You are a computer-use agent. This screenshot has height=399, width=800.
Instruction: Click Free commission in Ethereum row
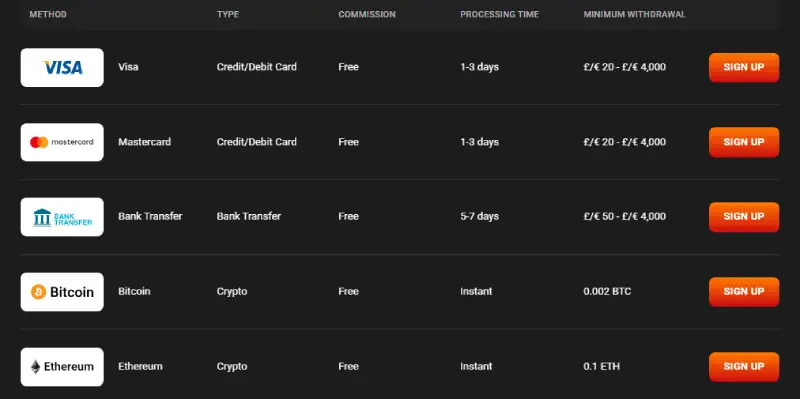[348, 366]
